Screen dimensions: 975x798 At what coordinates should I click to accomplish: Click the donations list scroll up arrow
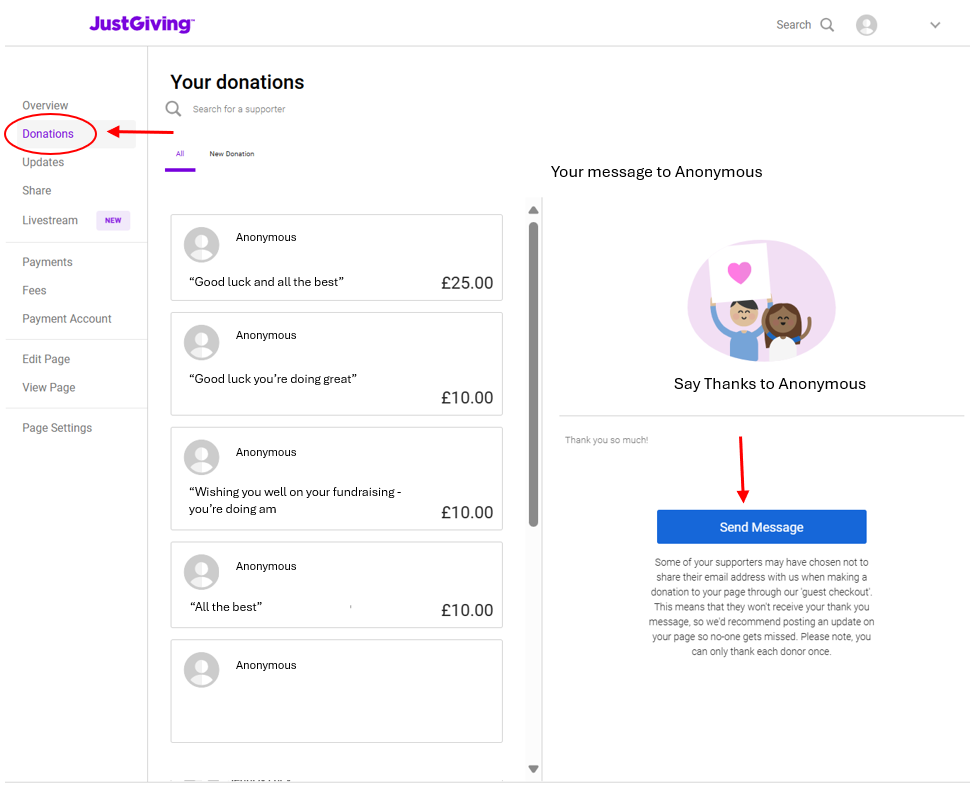pyautogui.click(x=534, y=210)
